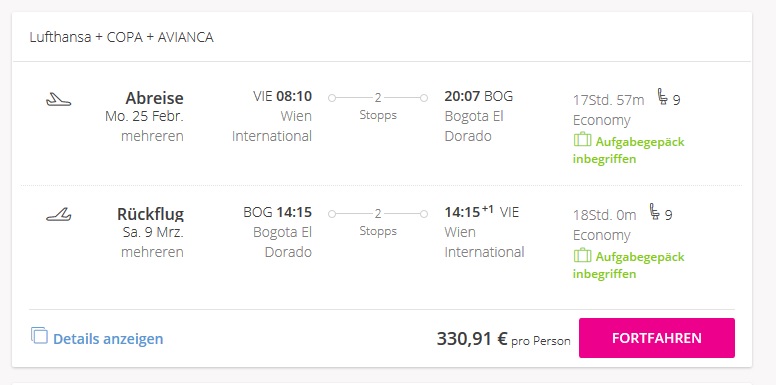The image size is (776, 385).
Task: Click the return flight landing airplane icon
Action: pos(58,214)
